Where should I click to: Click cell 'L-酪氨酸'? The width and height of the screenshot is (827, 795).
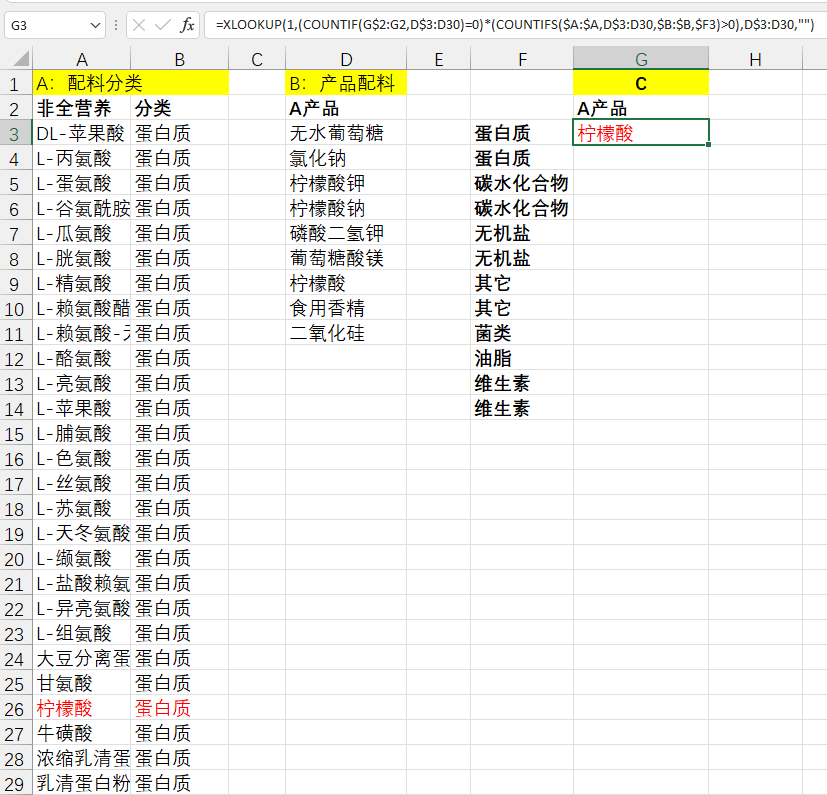coord(81,358)
